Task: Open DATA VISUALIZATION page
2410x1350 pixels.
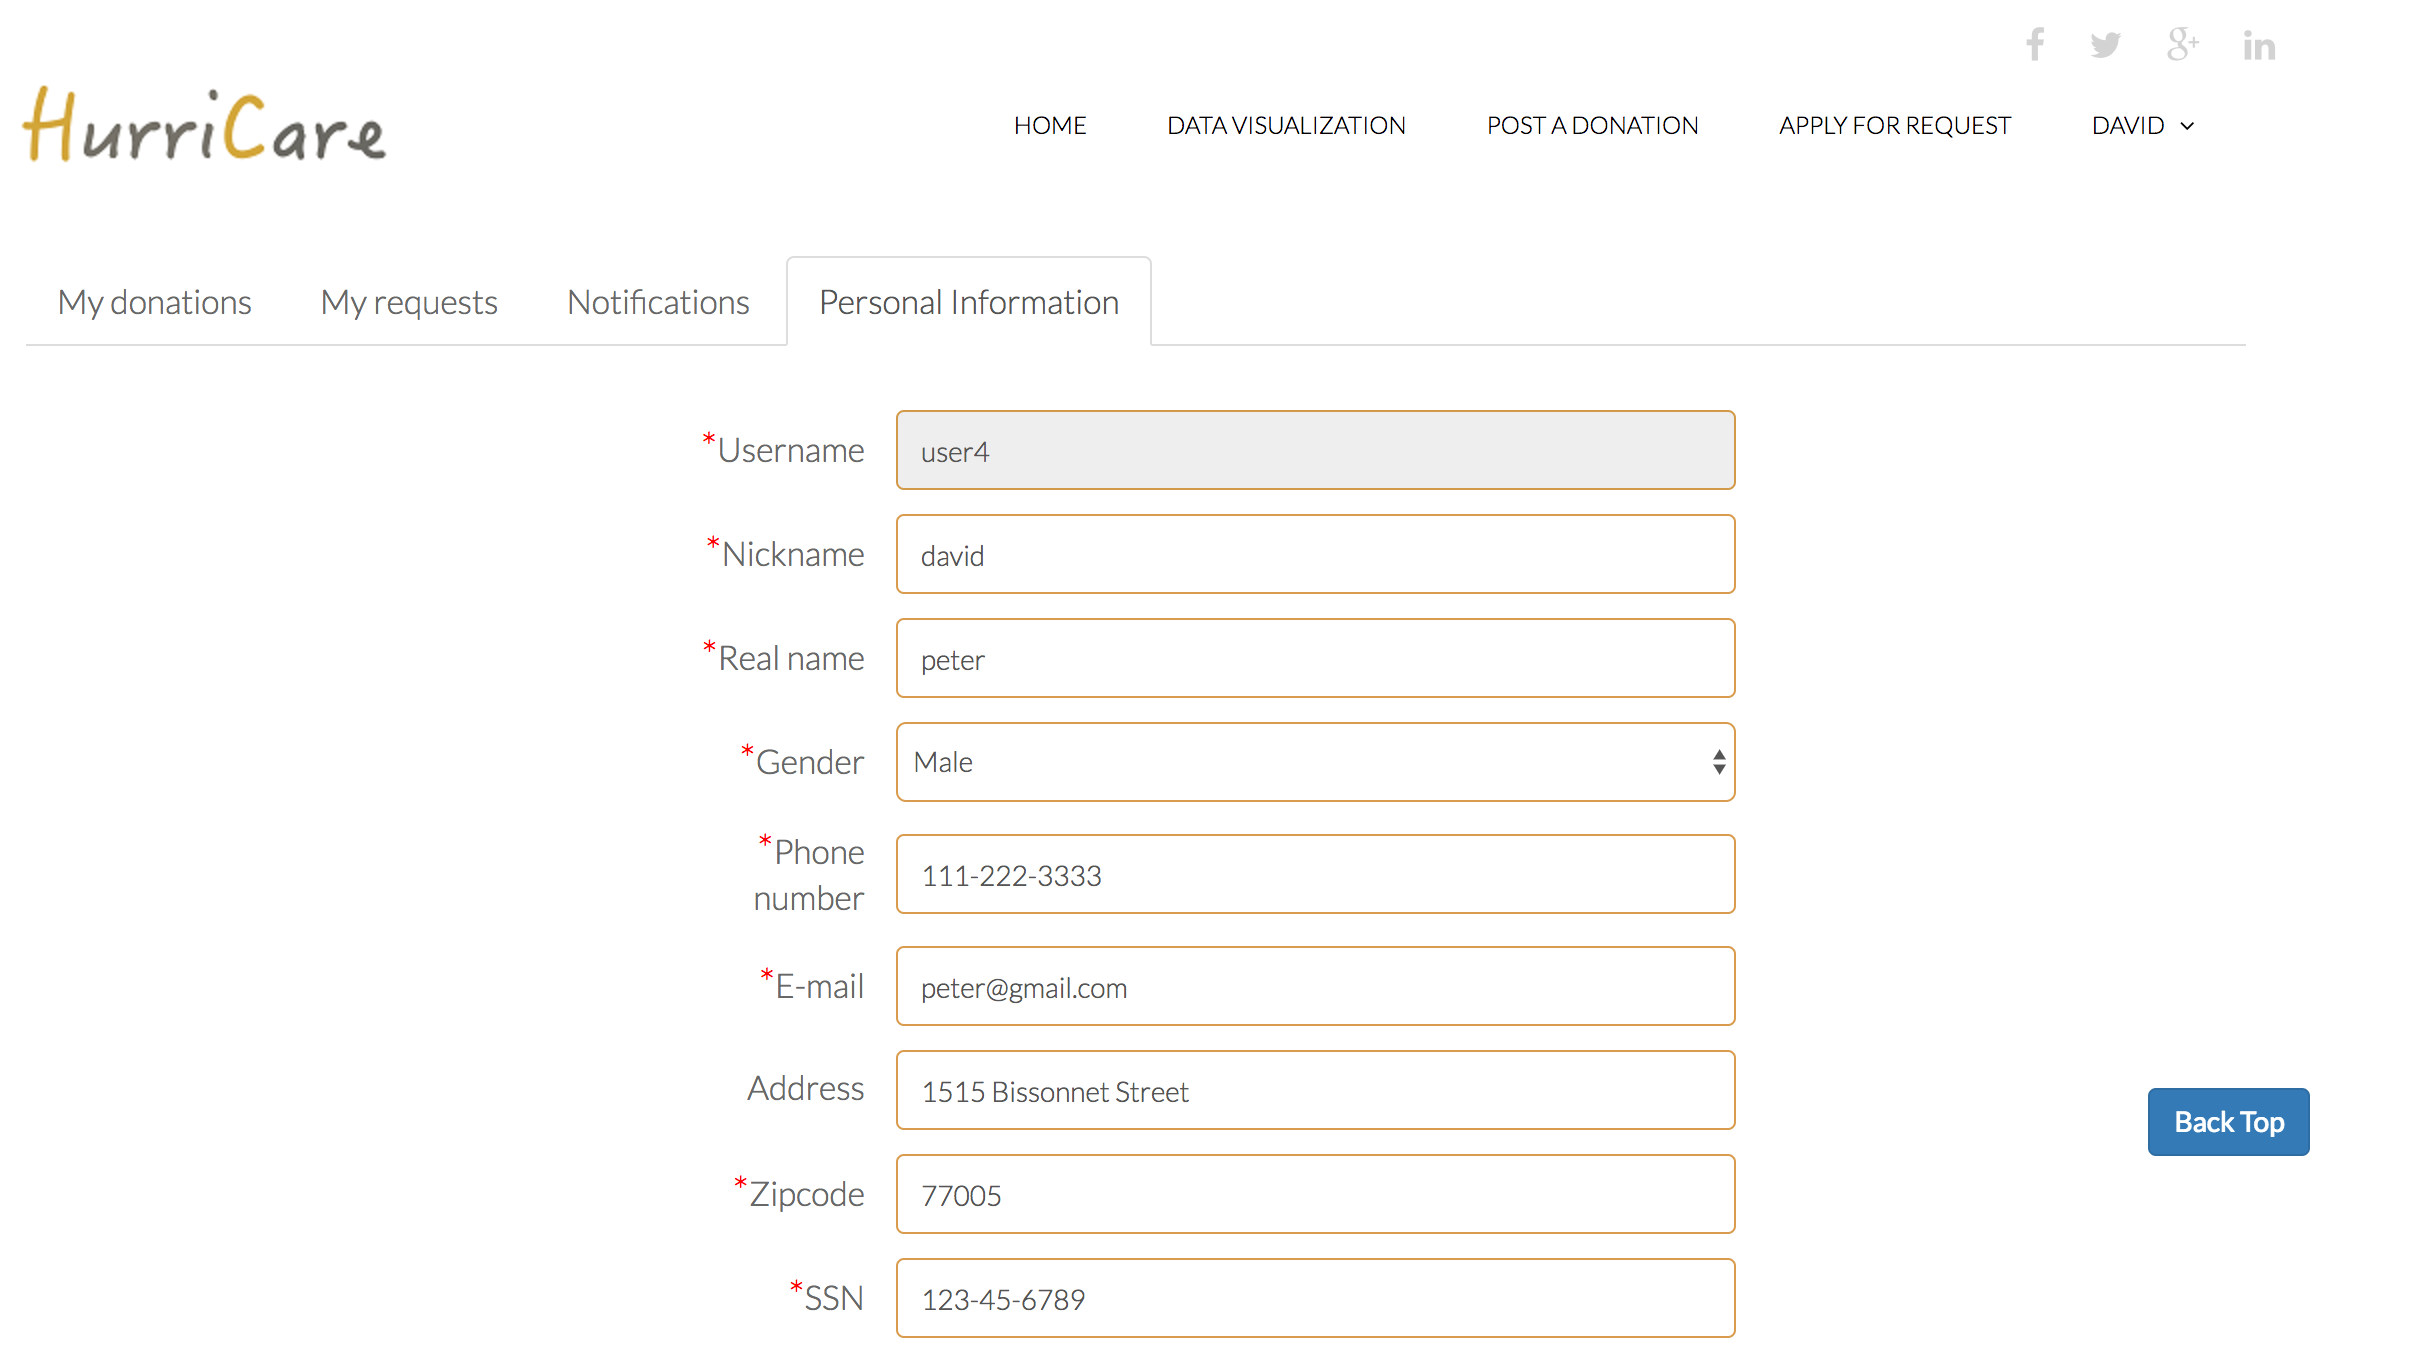Action: [1286, 126]
